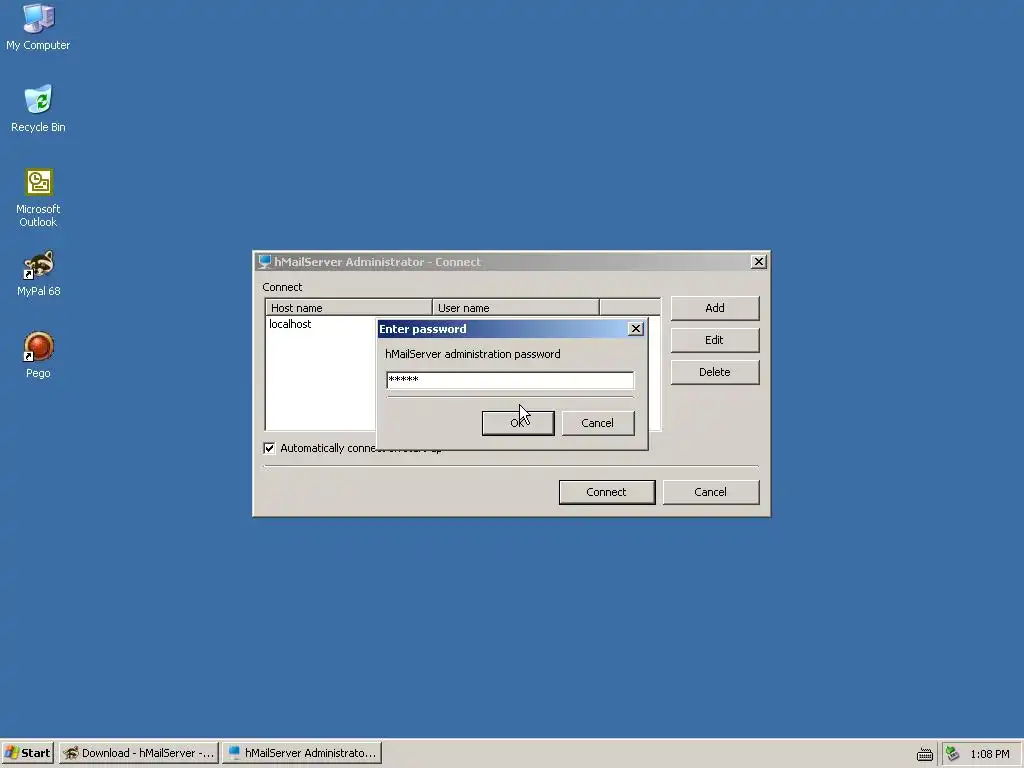Click the 1:08 PM clock
1024x768 pixels.
[989, 754]
